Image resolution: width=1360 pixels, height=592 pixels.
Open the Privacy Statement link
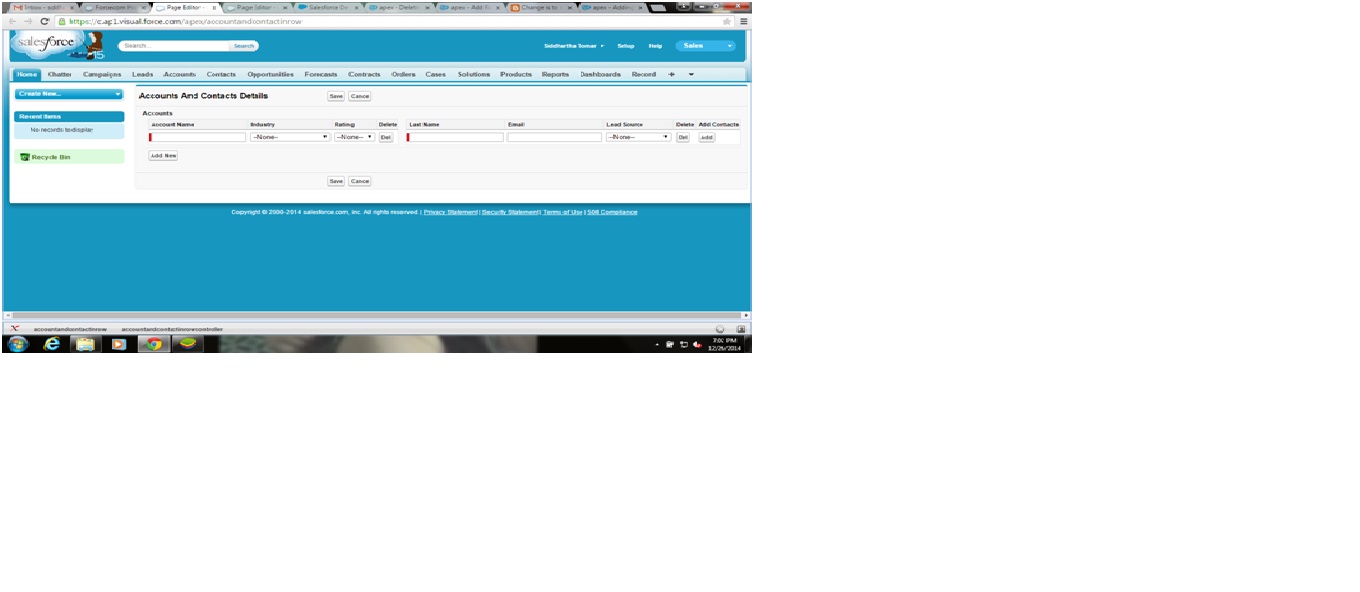[x=450, y=212]
